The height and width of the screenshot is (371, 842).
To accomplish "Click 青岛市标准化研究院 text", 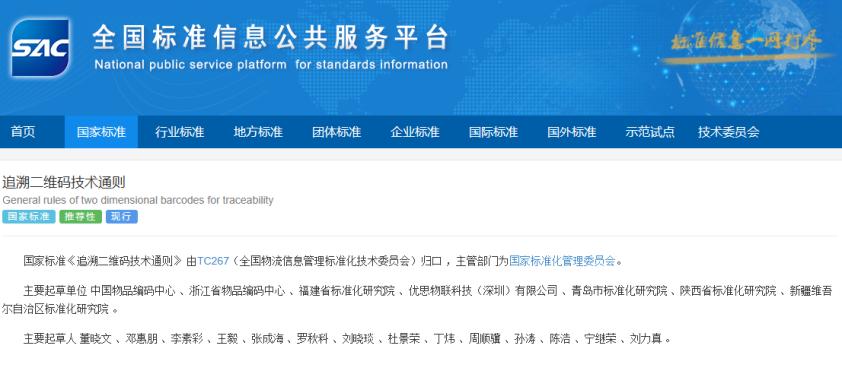I will click(x=620, y=292).
